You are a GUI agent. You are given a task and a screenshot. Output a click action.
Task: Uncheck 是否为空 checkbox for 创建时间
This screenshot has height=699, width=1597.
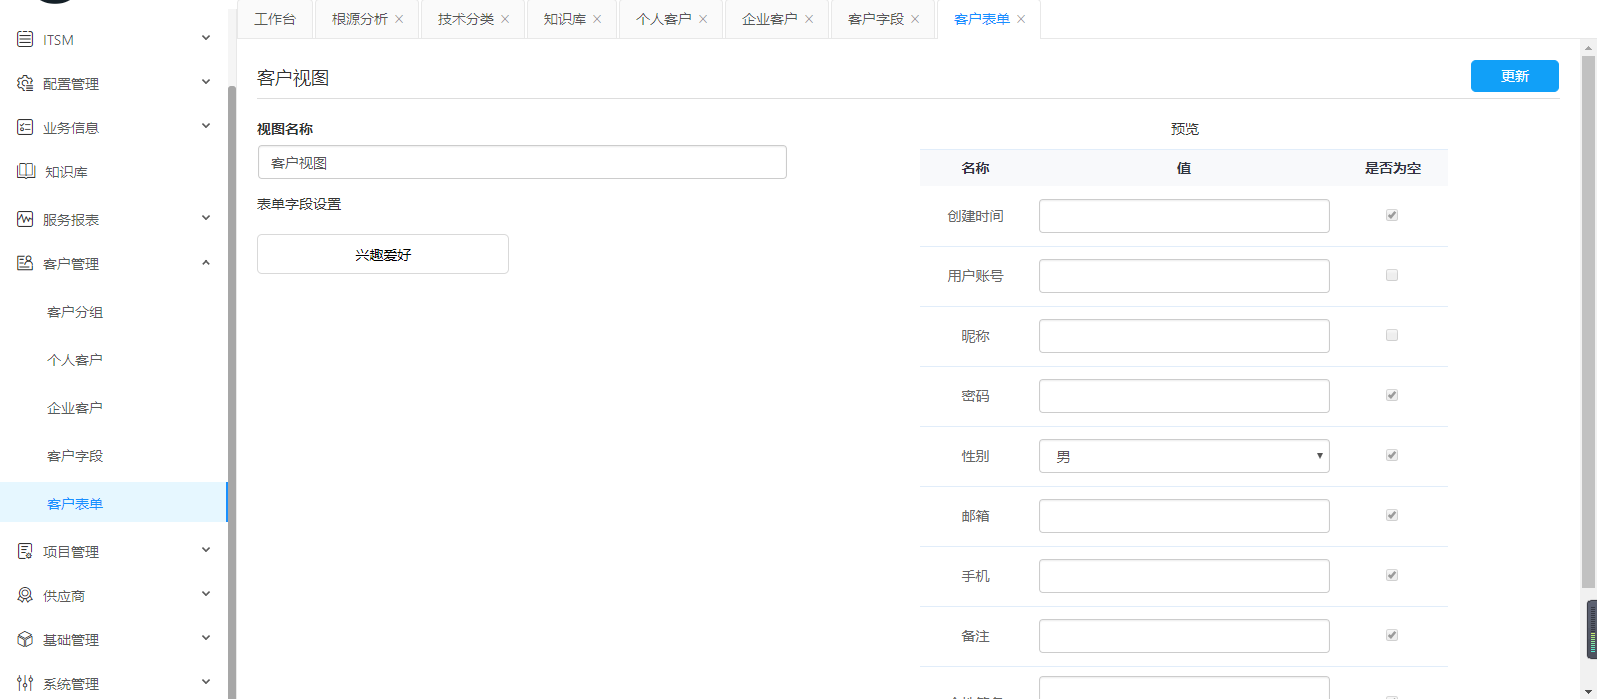[1391, 215]
